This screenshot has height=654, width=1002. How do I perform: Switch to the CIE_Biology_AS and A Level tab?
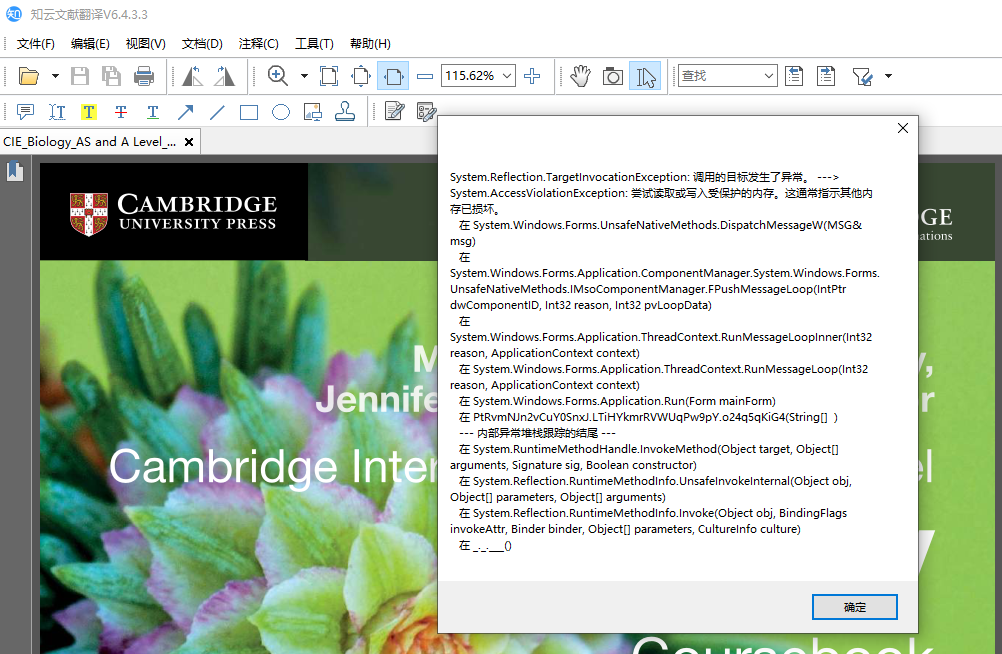pos(89,141)
